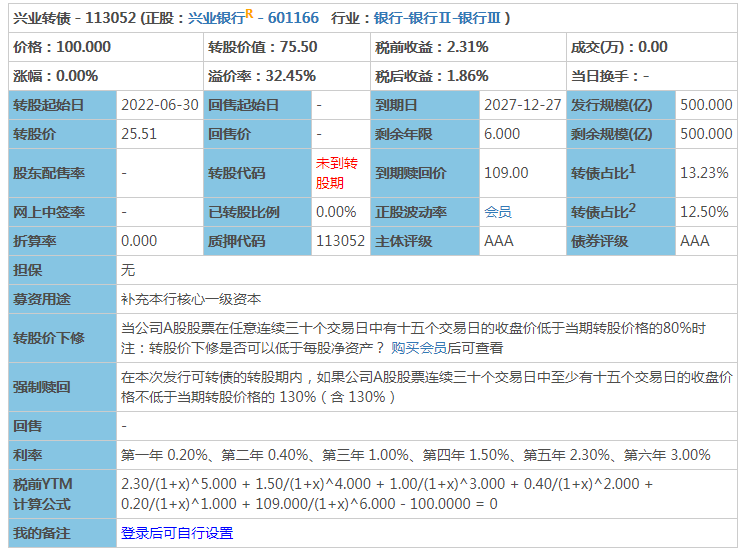Select the 股东配售率 header cell
This screenshot has width=749, height=556.
(63, 173)
